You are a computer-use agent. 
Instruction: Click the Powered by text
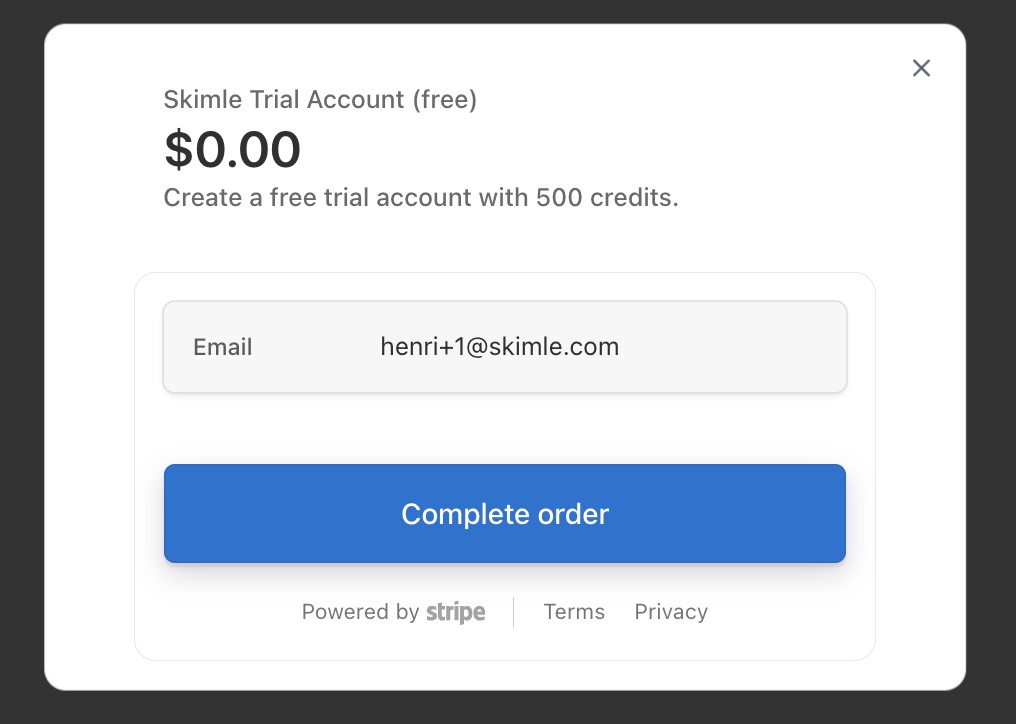pyautogui.click(x=360, y=612)
